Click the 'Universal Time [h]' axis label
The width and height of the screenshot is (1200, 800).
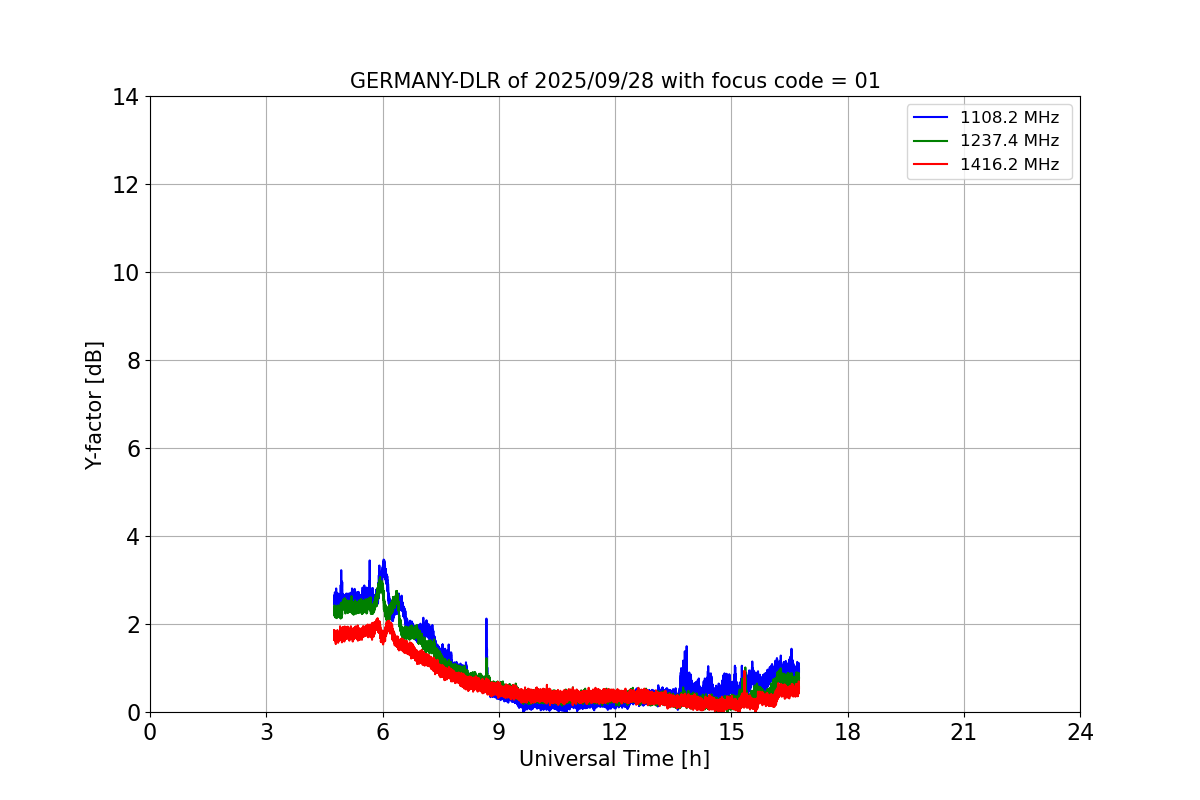614,759
